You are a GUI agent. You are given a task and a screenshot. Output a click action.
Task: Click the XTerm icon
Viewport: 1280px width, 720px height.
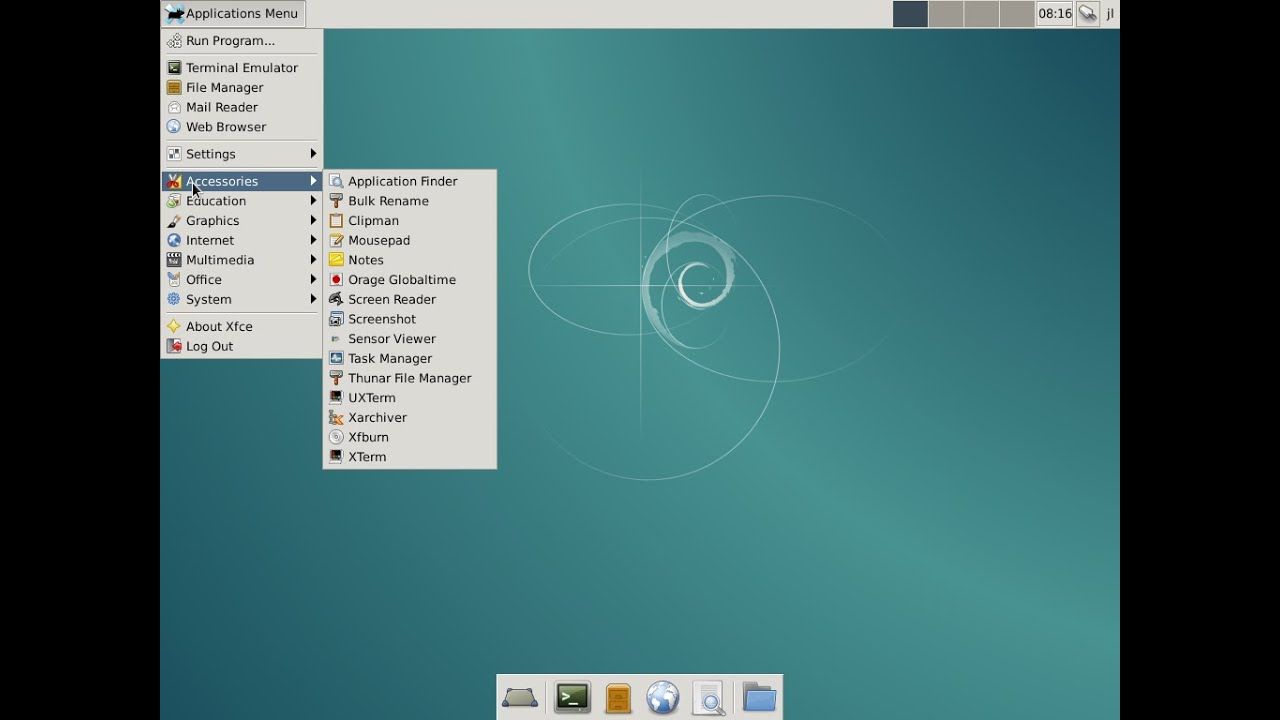pyautogui.click(x=336, y=457)
